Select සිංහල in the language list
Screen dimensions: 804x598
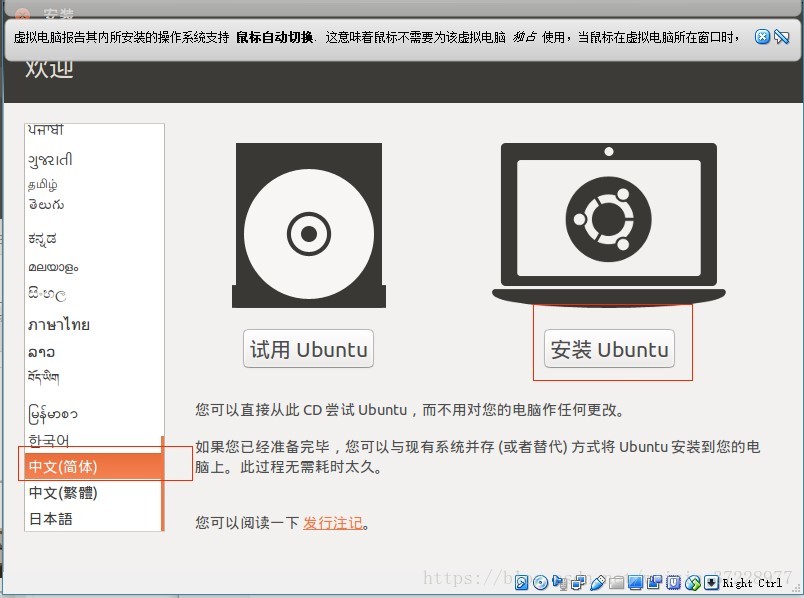pos(94,294)
